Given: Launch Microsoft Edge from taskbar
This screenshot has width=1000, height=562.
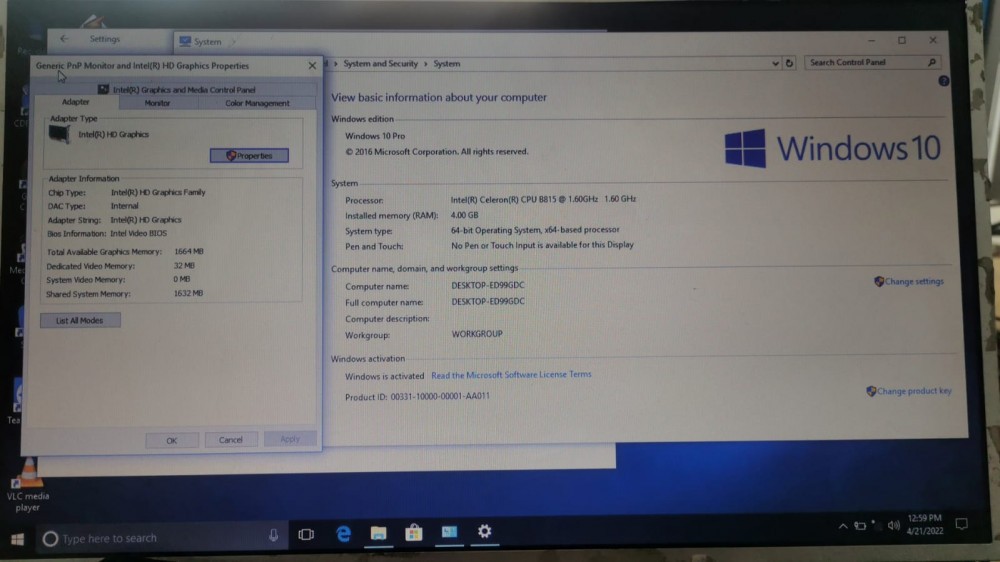Looking at the screenshot, I should pyautogui.click(x=343, y=533).
